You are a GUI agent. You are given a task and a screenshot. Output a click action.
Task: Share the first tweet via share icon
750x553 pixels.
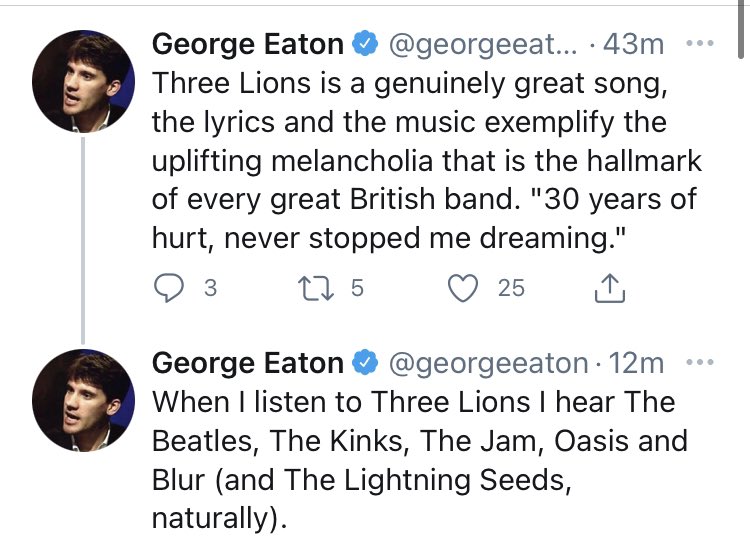click(610, 288)
